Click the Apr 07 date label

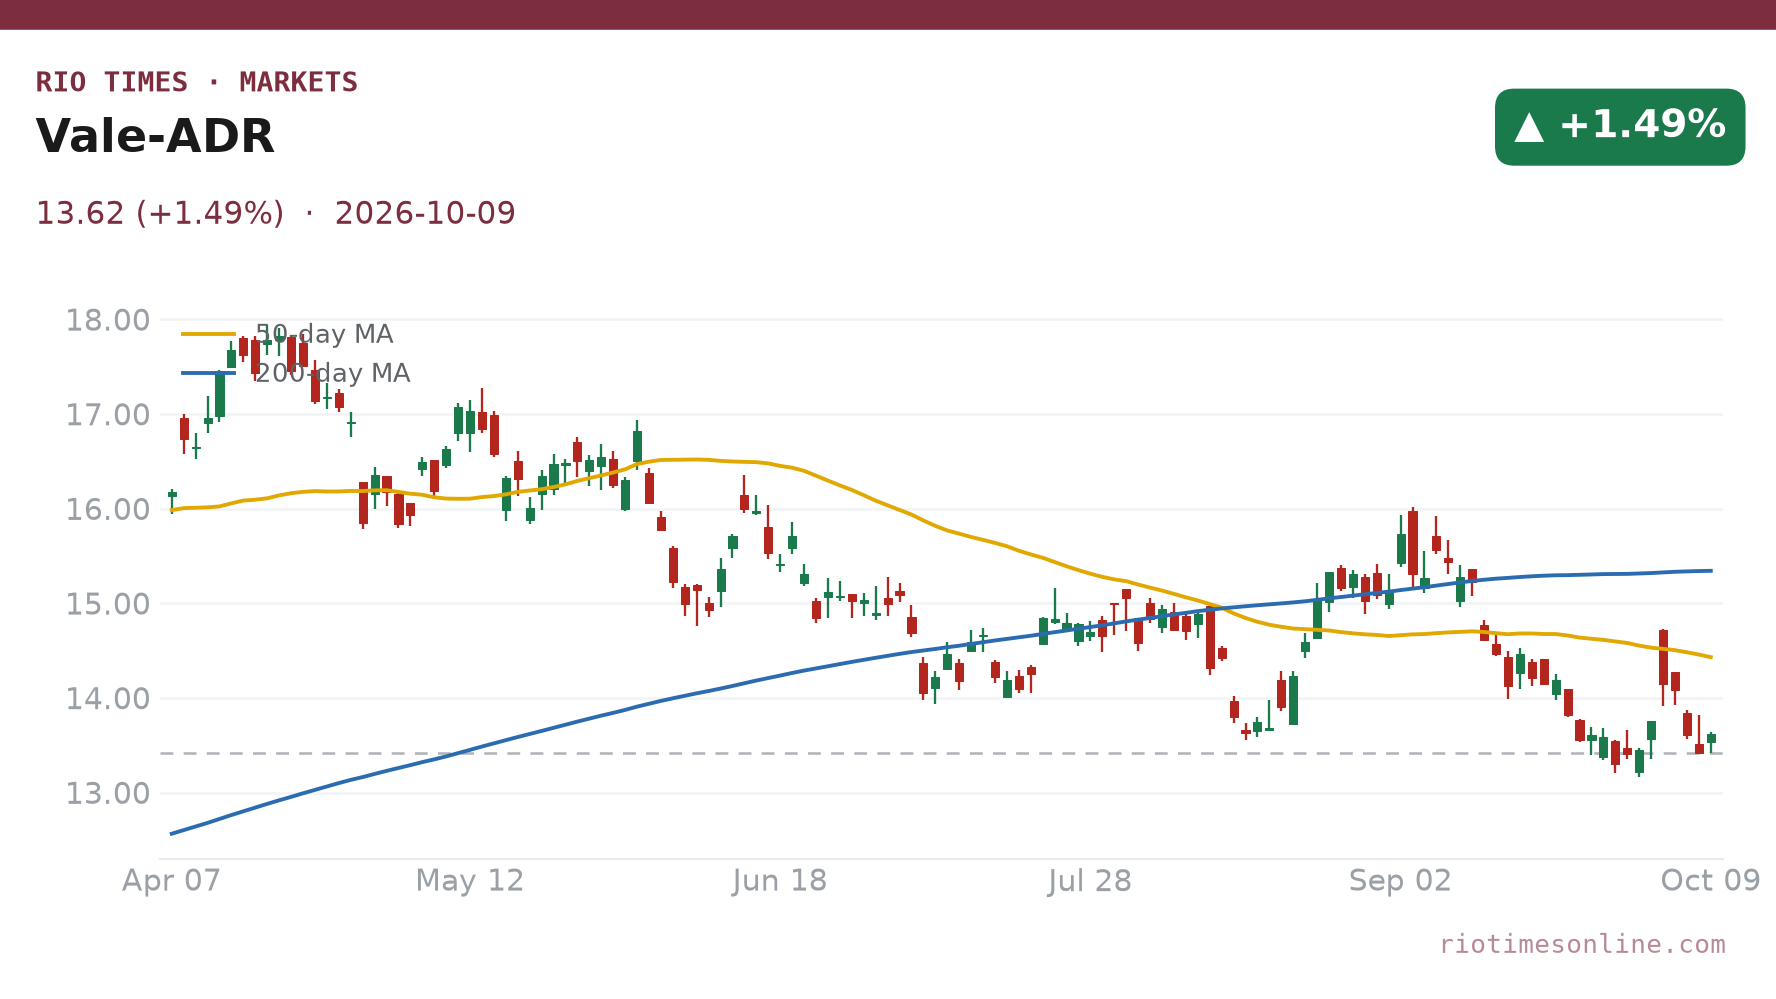click(171, 881)
